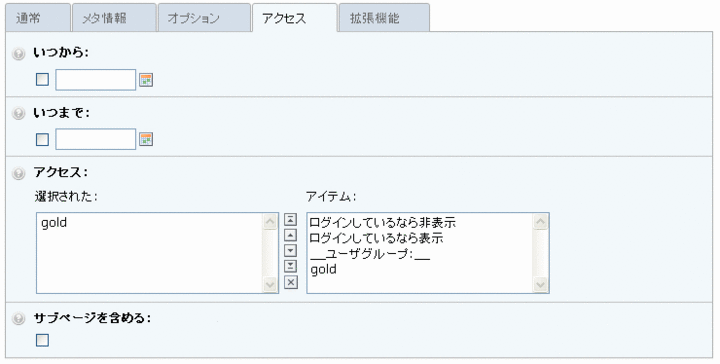This screenshot has height=364, width=720.
Task: Click the help icon beside サブページを含める
Action: pyautogui.click(x=18, y=319)
